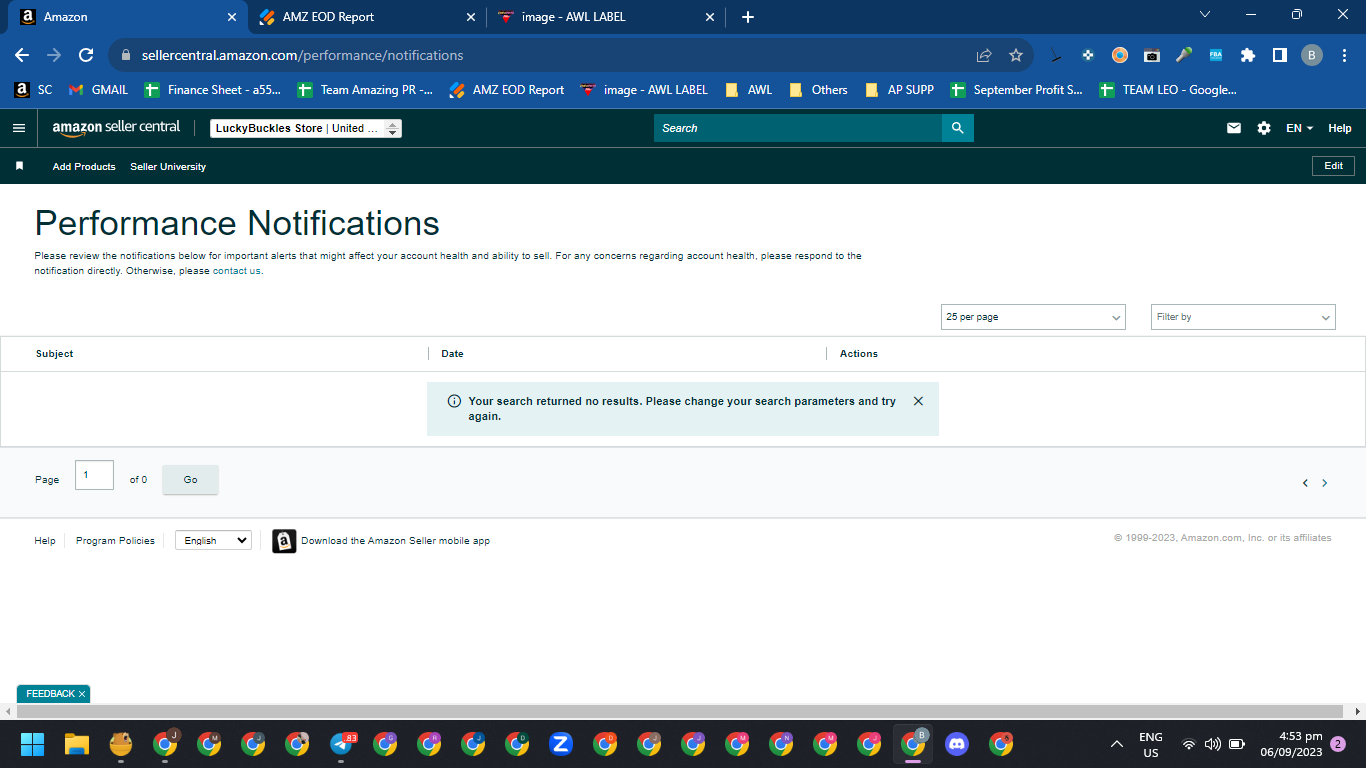Click the bookmark flag icon
Viewport: 1366px width, 768px height.
tap(19, 166)
